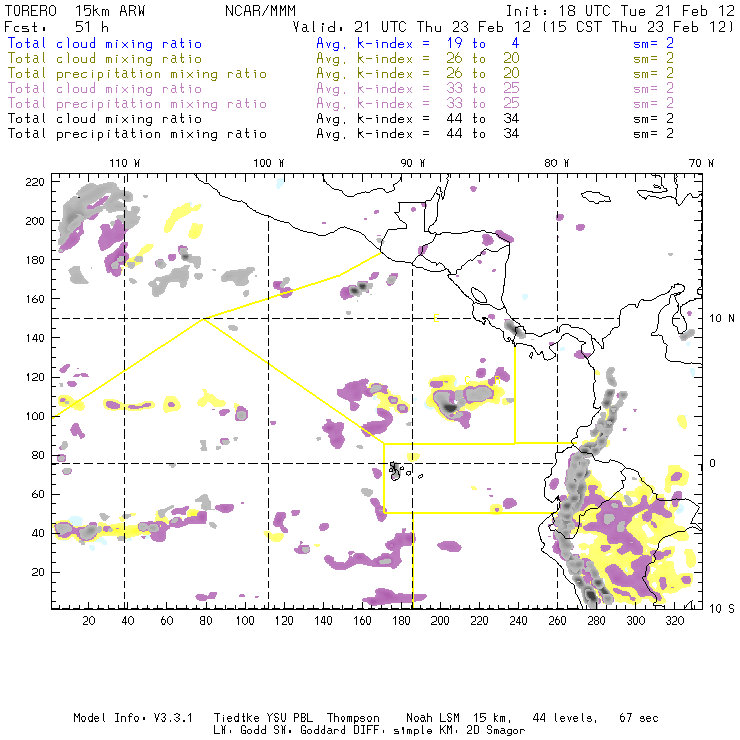The image size is (740, 740).
Task: Click 'Tiedtke' in the footer
Action: 236,718
